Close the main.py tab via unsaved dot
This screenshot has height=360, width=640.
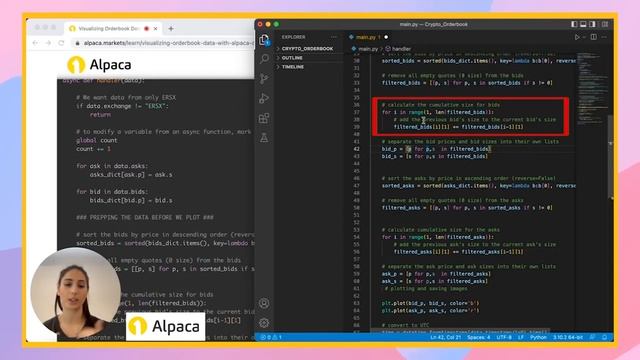pos(386,37)
